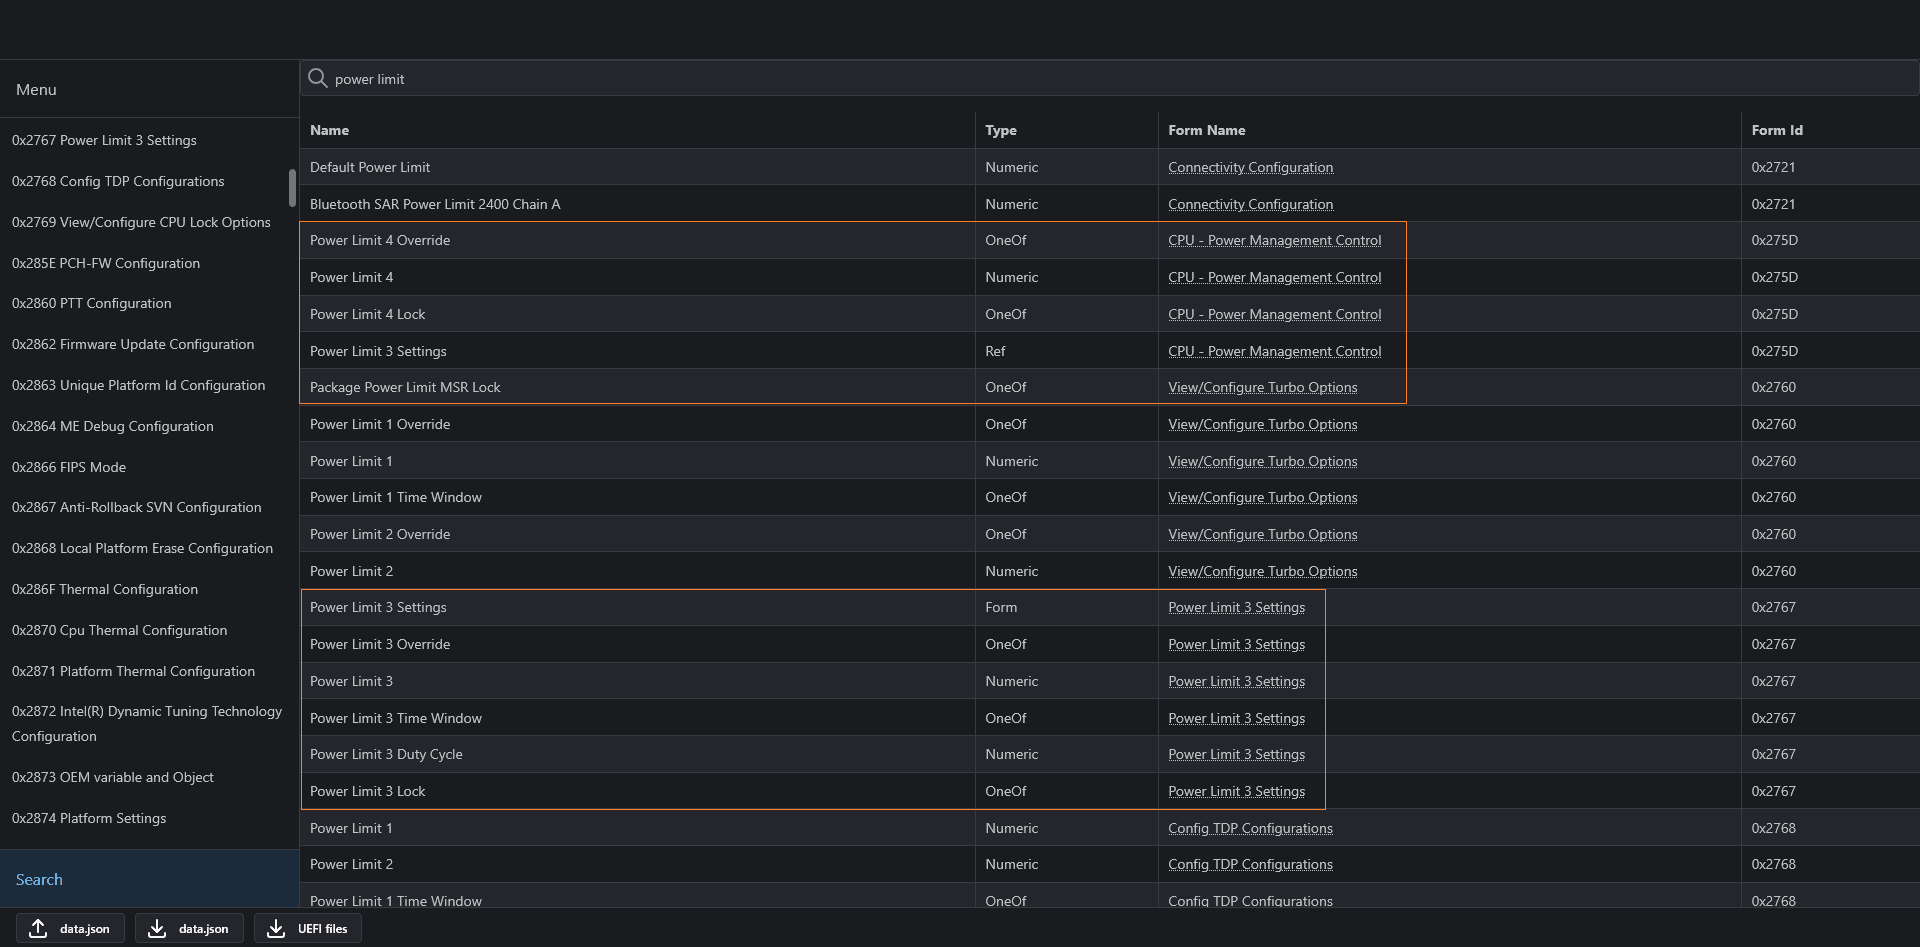Open the Search item in sidebar
The image size is (1920, 947).
[x=39, y=879]
